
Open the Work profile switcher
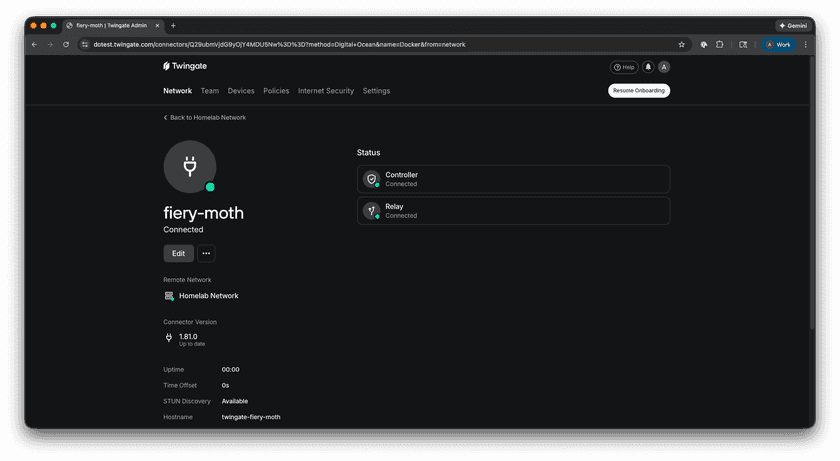pyautogui.click(x=778, y=44)
